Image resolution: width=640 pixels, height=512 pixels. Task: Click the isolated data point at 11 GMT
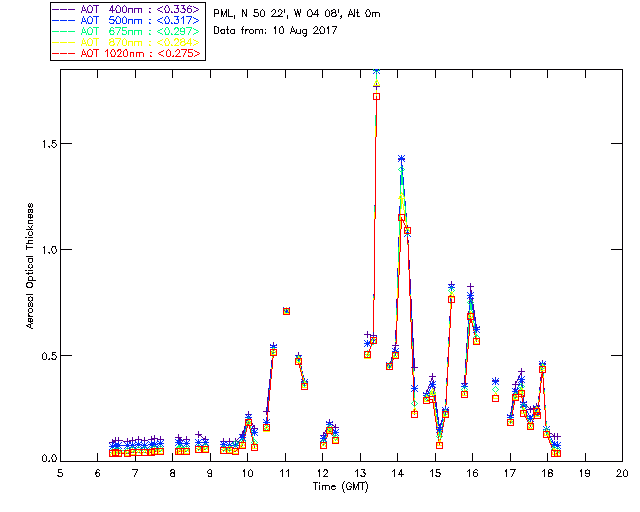point(286,311)
